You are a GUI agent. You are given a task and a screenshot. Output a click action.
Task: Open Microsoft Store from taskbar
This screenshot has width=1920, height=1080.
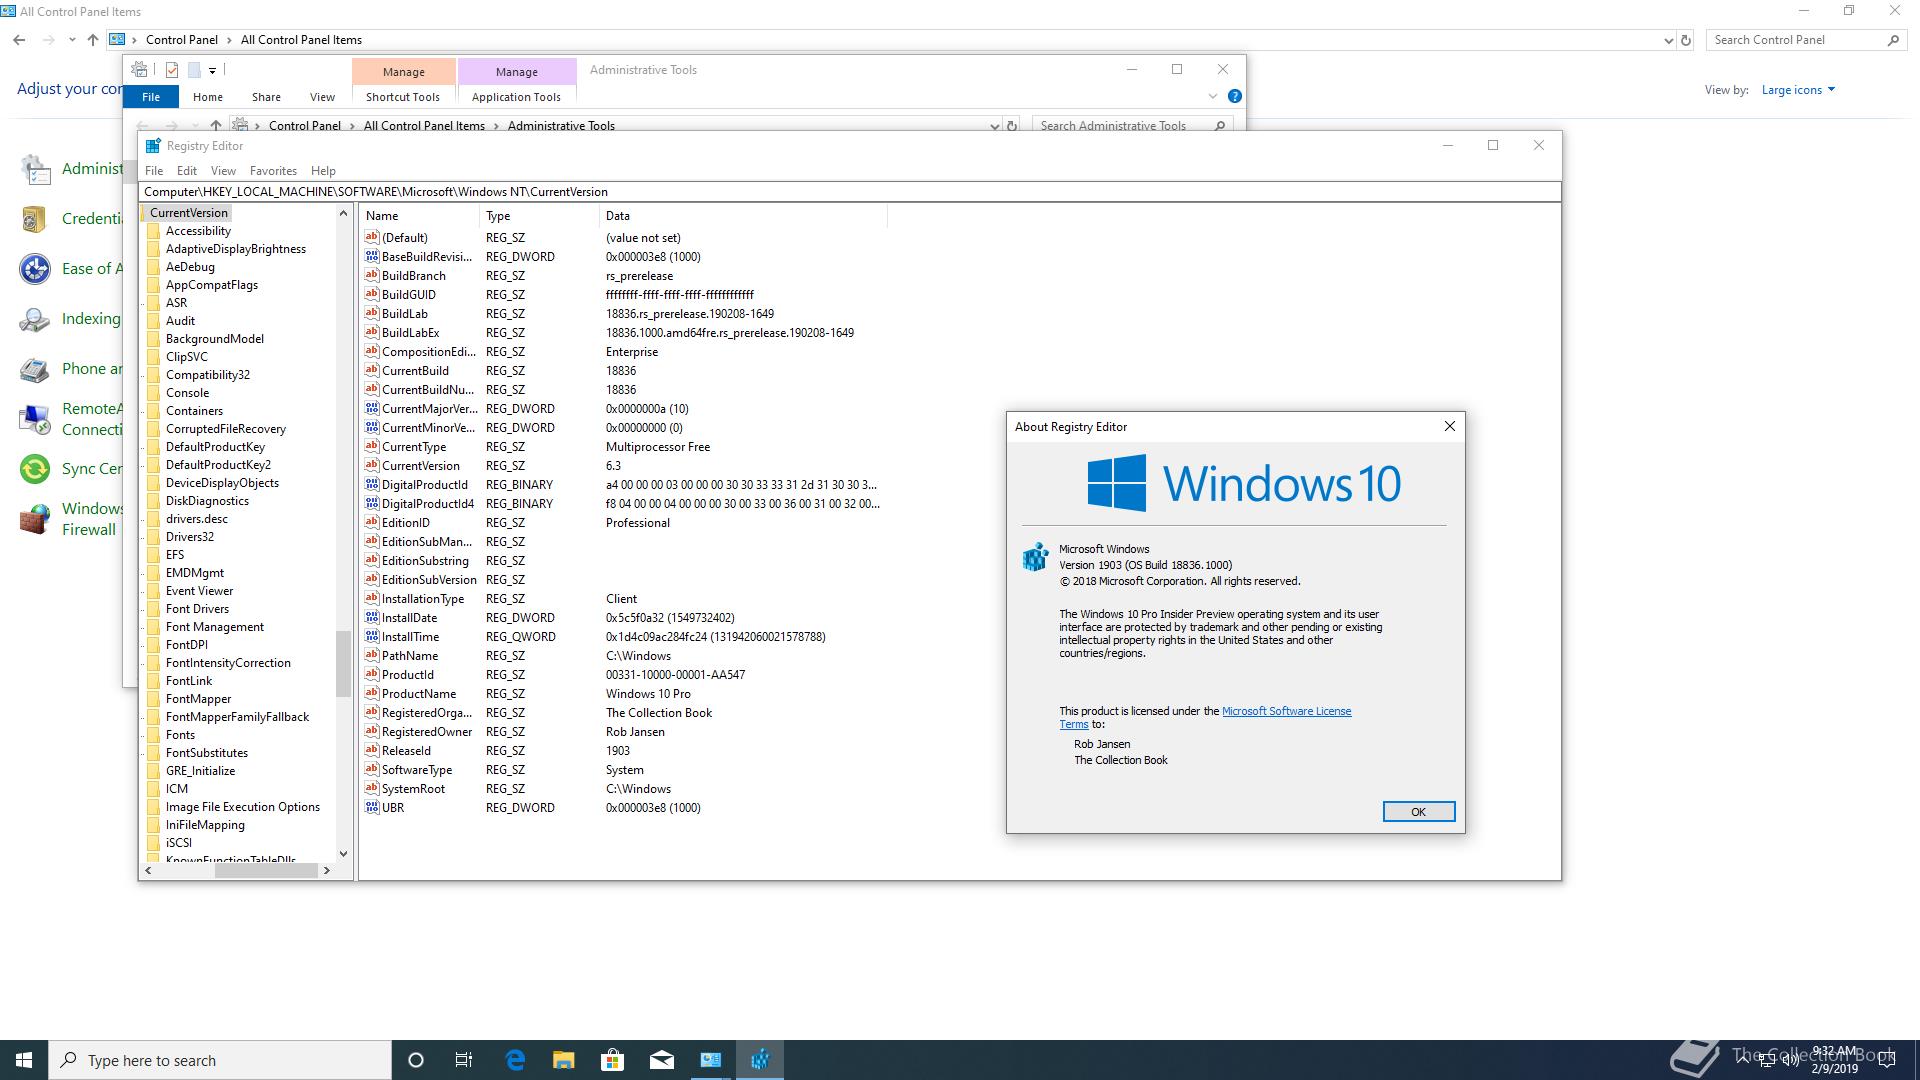coord(612,1060)
